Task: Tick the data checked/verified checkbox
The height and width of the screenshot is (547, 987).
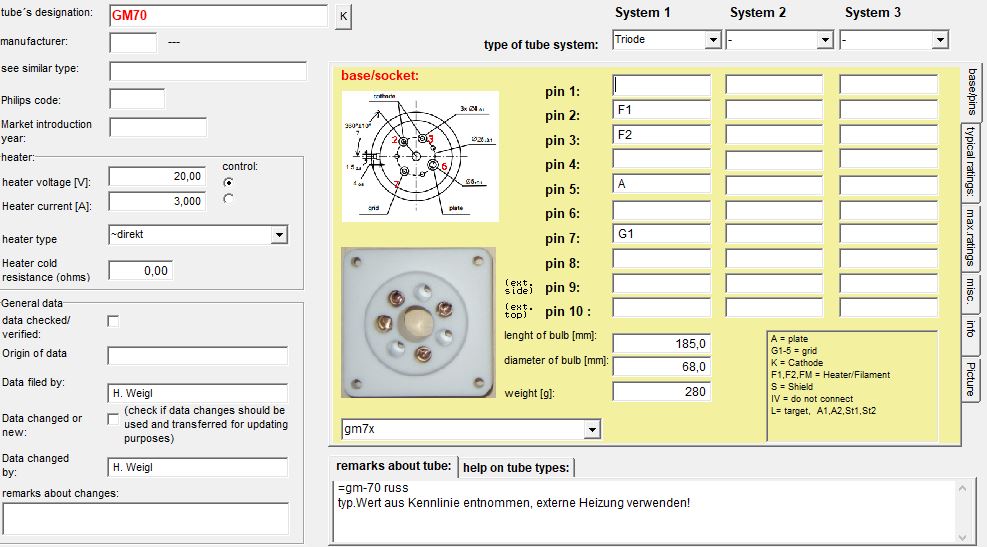Action: click(113, 322)
